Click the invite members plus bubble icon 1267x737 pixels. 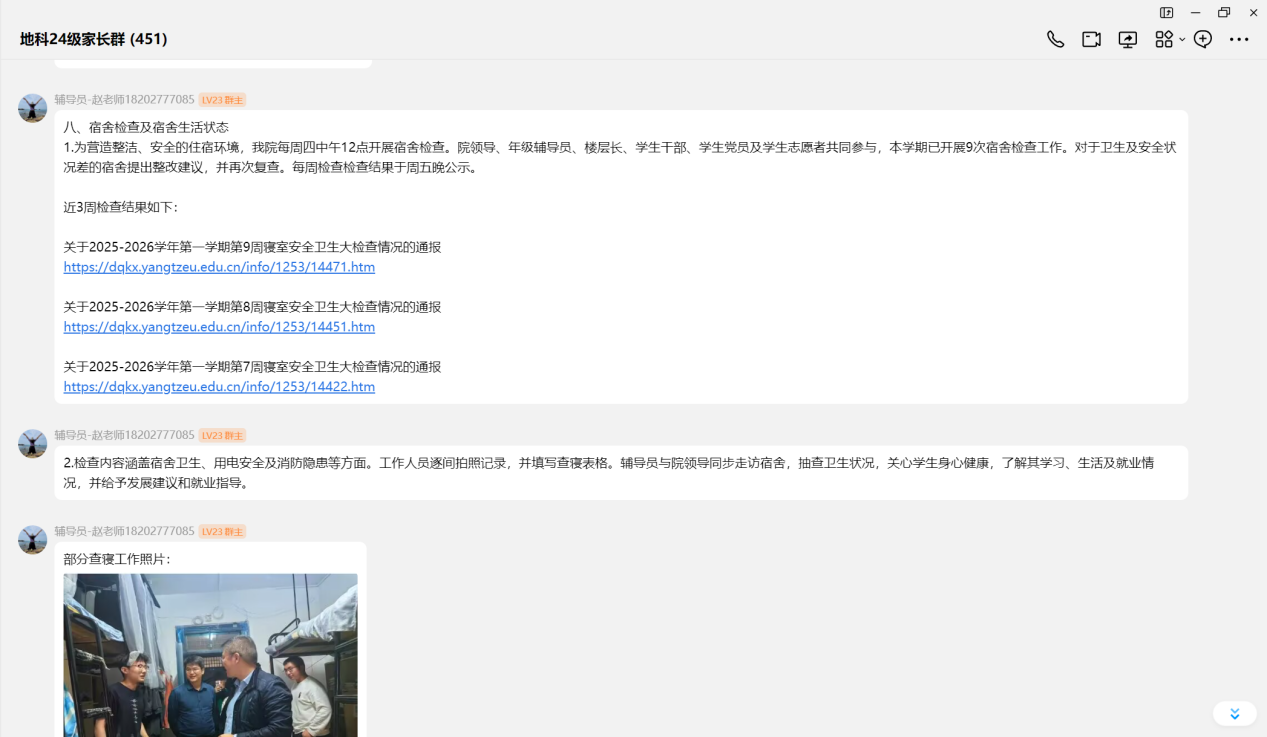click(x=1203, y=39)
